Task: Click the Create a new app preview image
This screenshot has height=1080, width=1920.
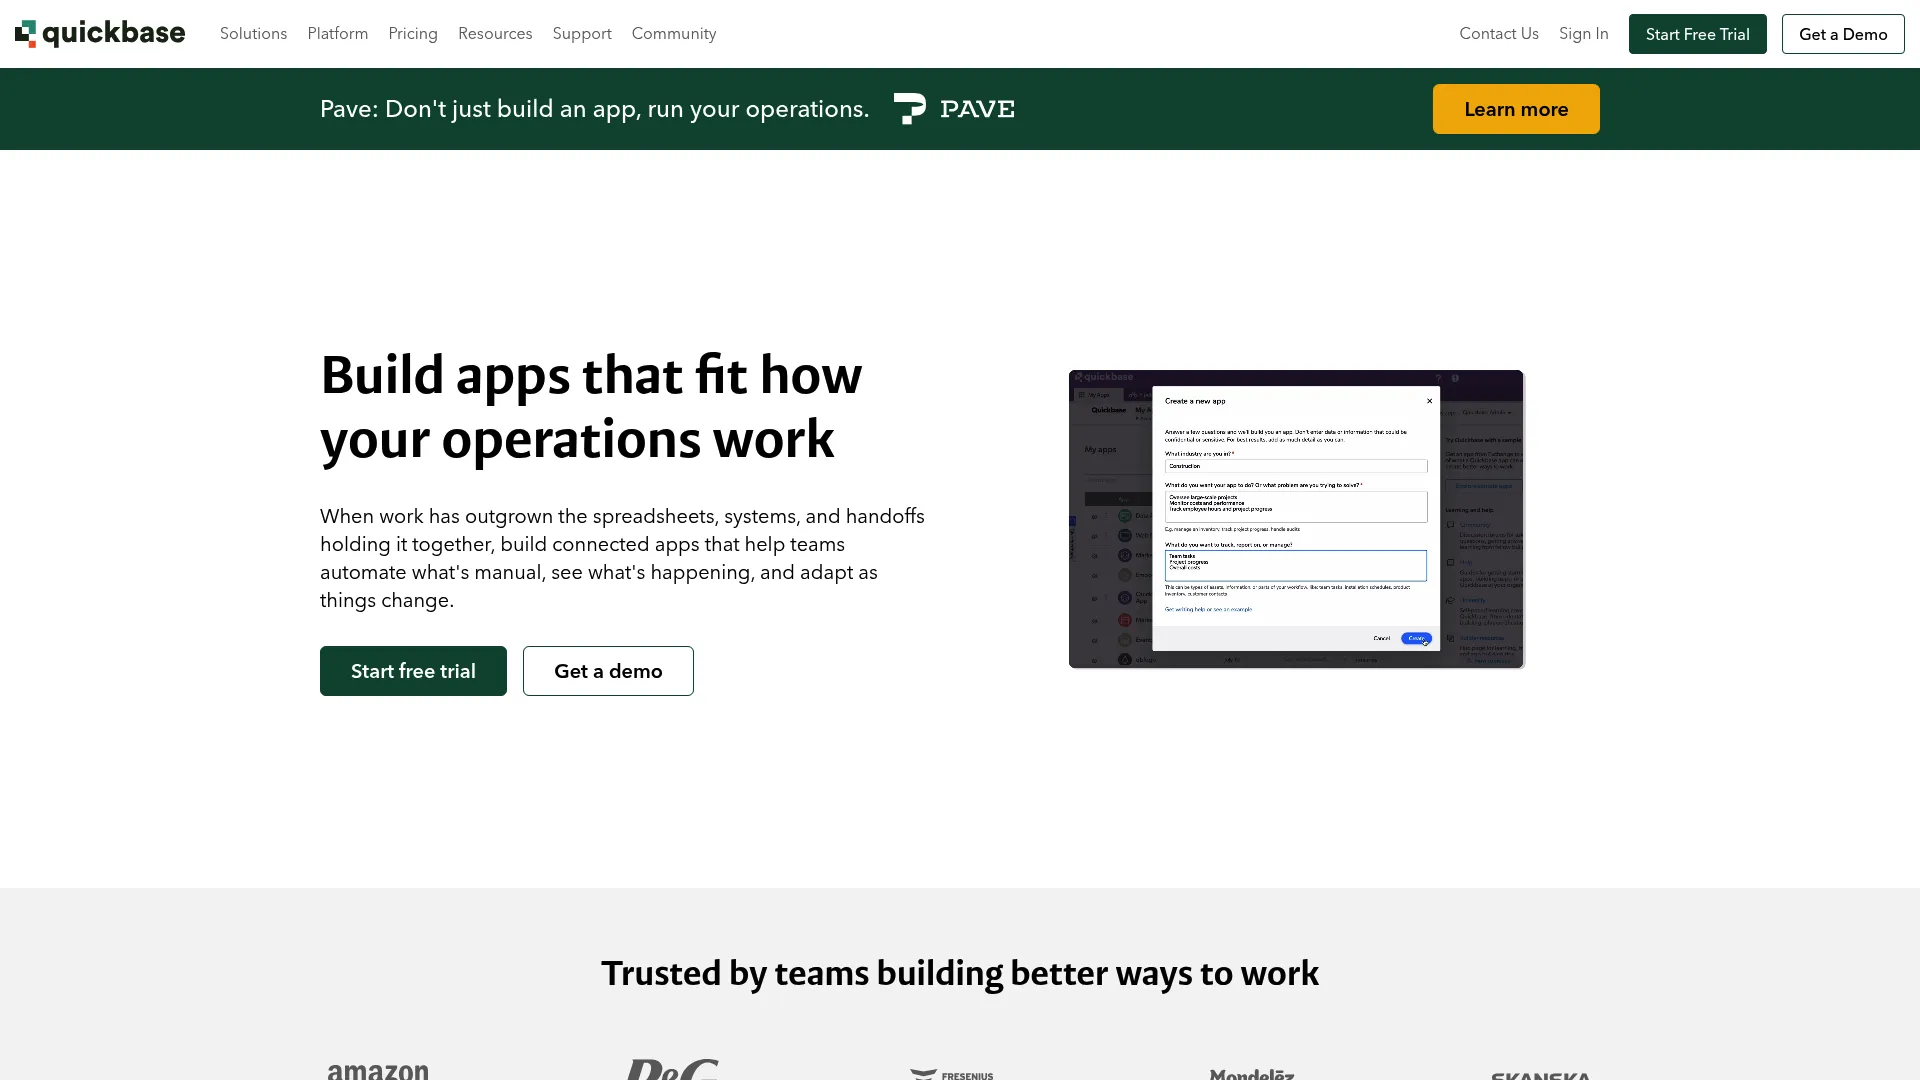Action: point(1296,519)
